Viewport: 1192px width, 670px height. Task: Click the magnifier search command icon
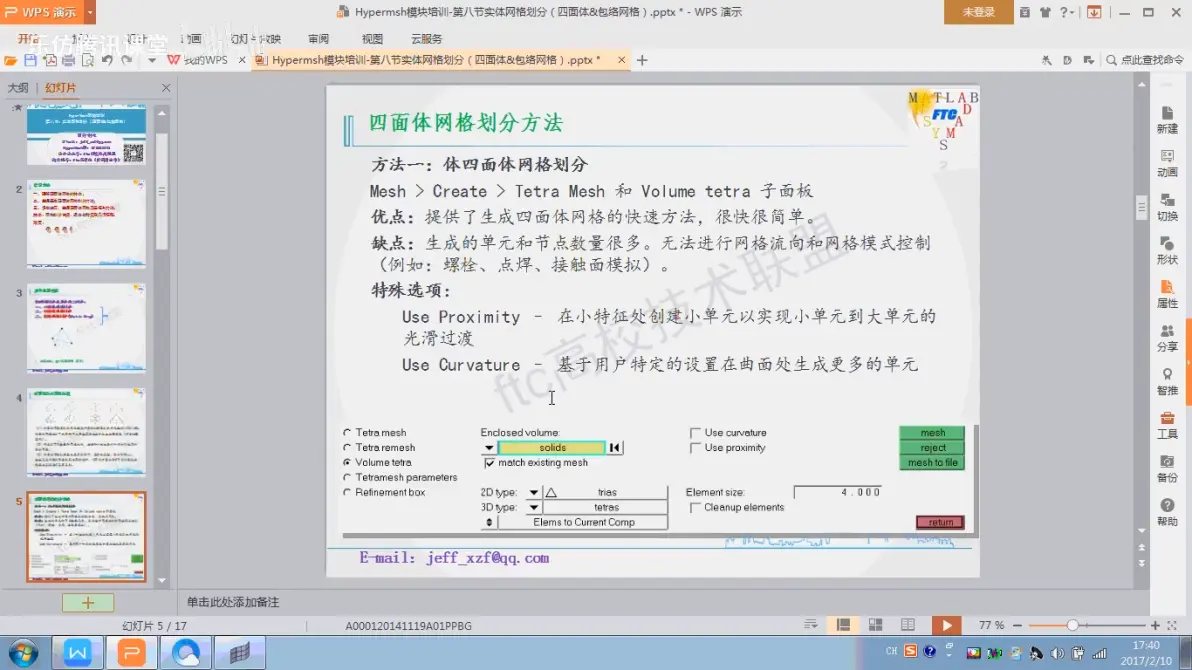[x=1111, y=60]
